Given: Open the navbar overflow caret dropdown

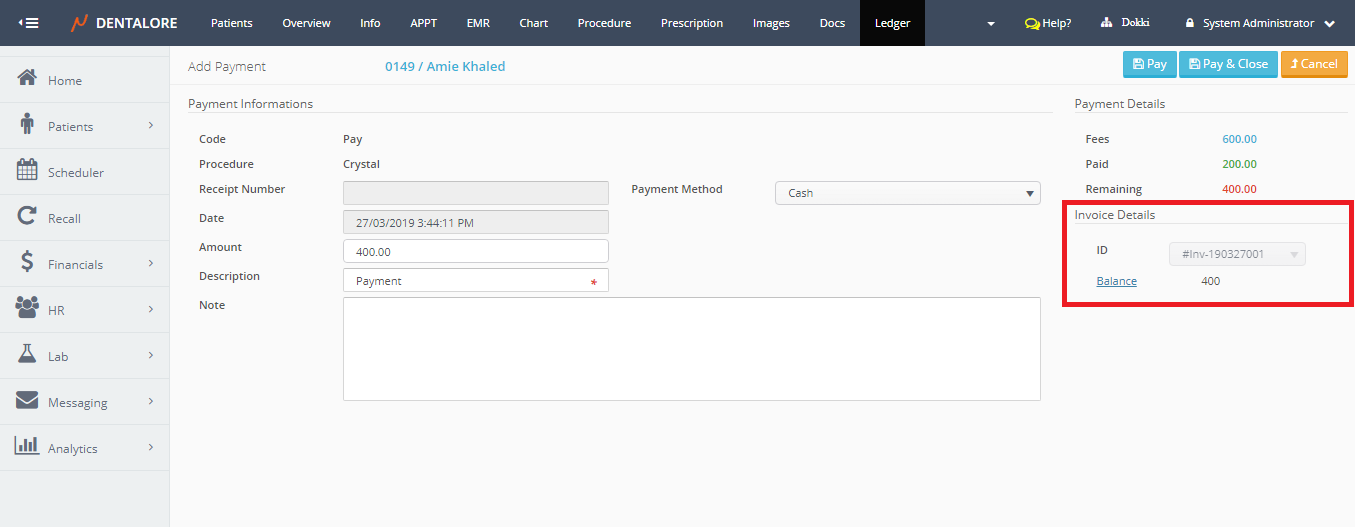Looking at the screenshot, I should click(x=991, y=23).
